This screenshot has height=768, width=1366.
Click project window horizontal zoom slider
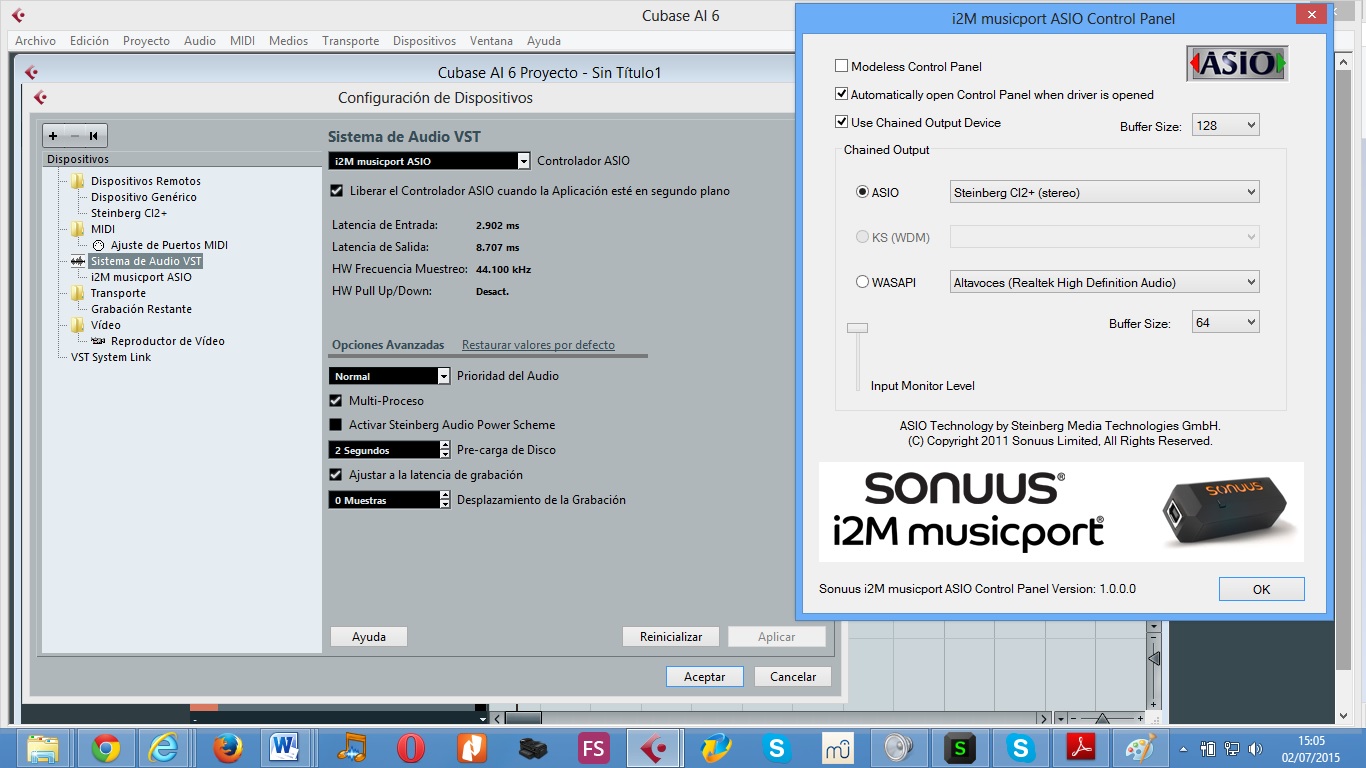tap(1102, 718)
